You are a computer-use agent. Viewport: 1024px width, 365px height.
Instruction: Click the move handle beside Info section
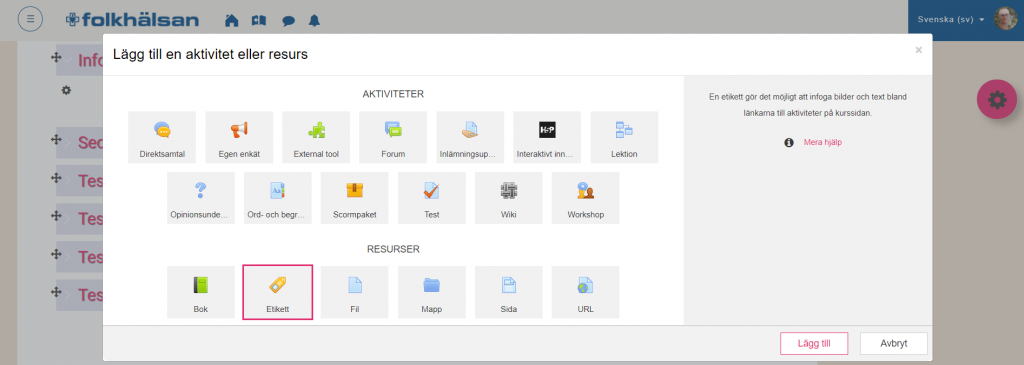(56, 57)
